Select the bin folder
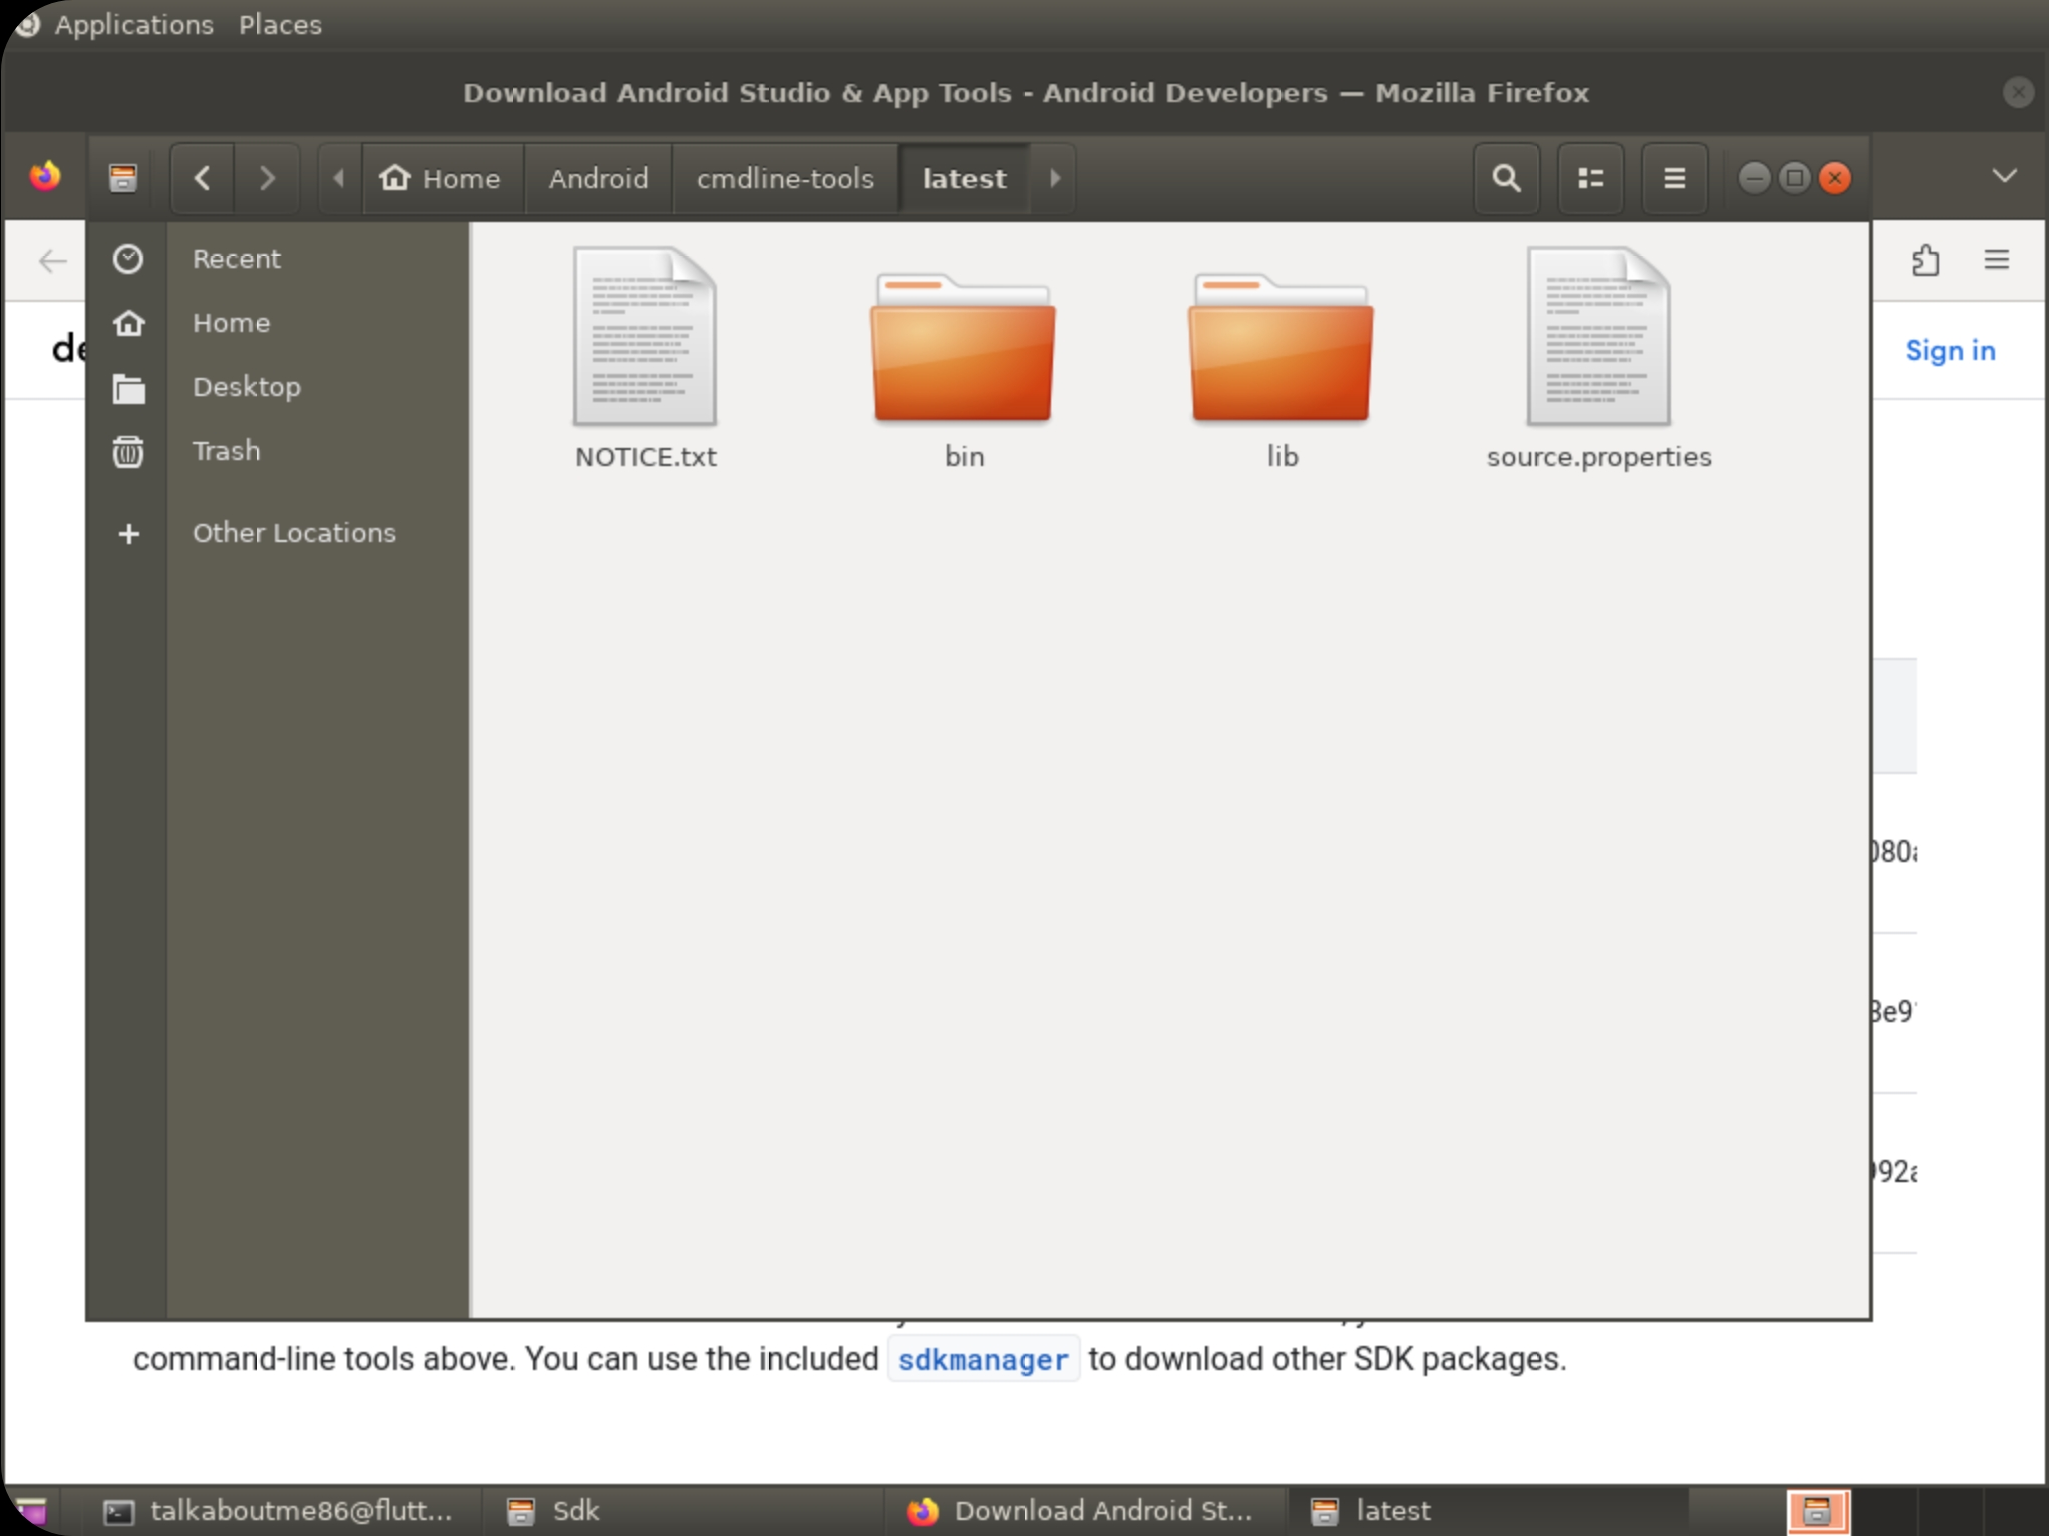The image size is (2049, 1536). (x=963, y=350)
